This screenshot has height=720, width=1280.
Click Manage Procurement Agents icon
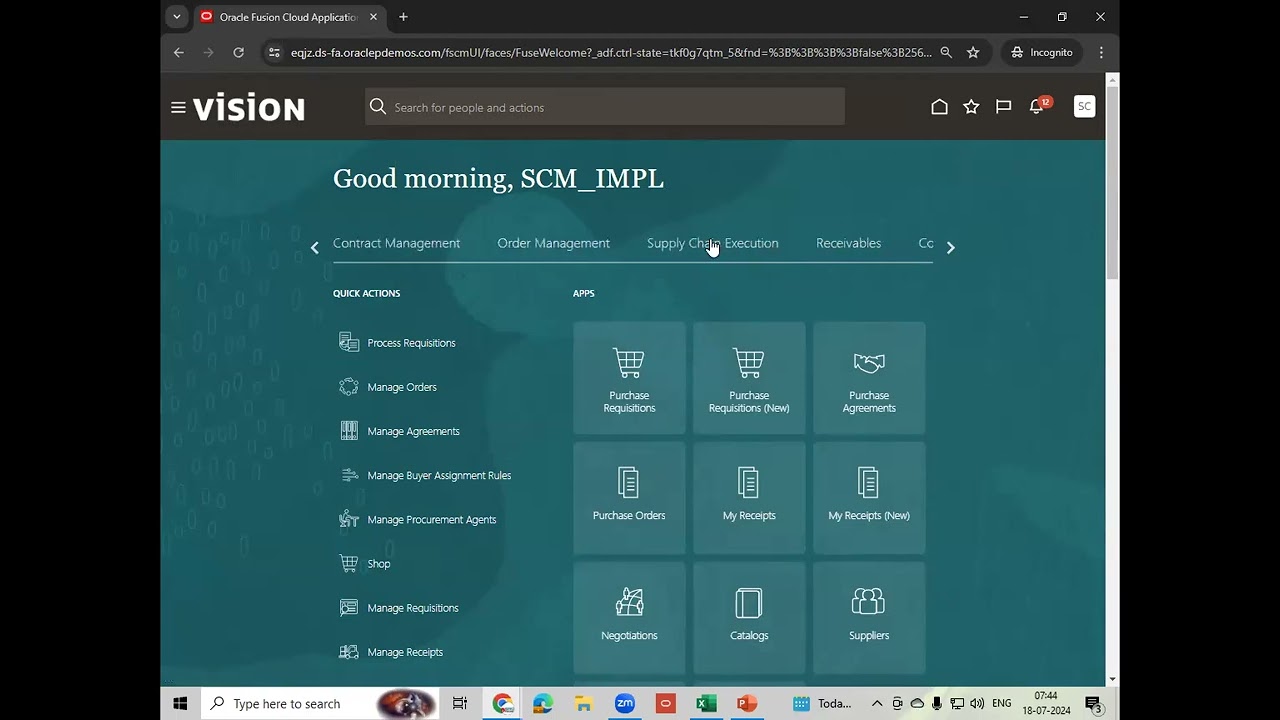point(349,519)
